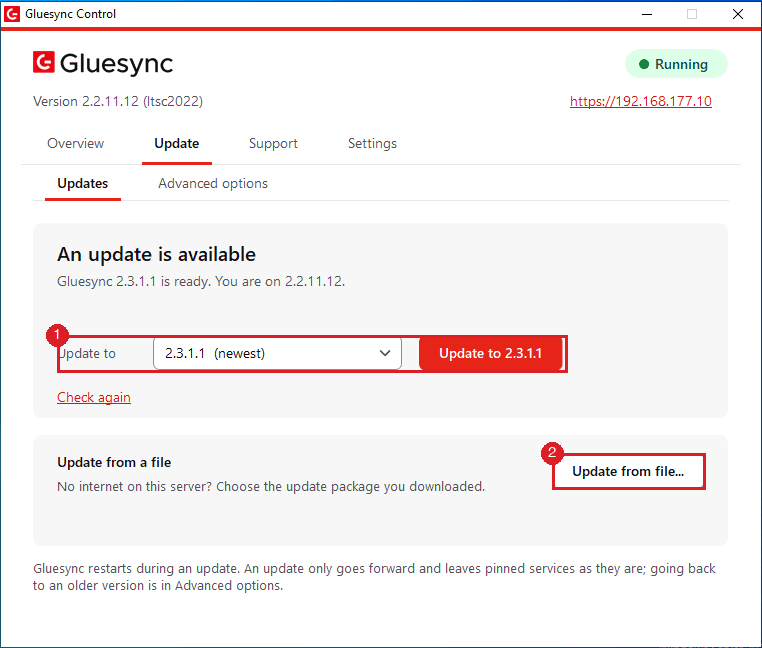Image resolution: width=762 pixels, height=648 pixels.
Task: Click the Update from a file heading
Action: (x=114, y=462)
